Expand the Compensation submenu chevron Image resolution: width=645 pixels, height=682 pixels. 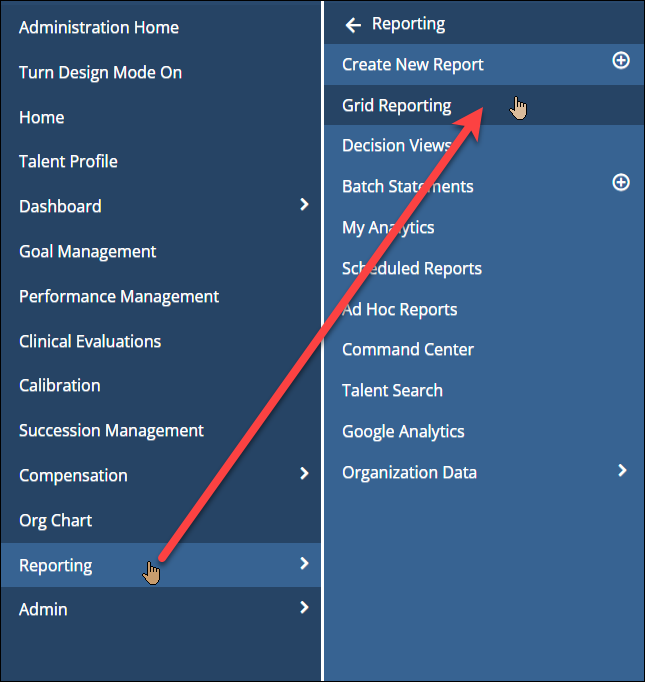coord(304,473)
